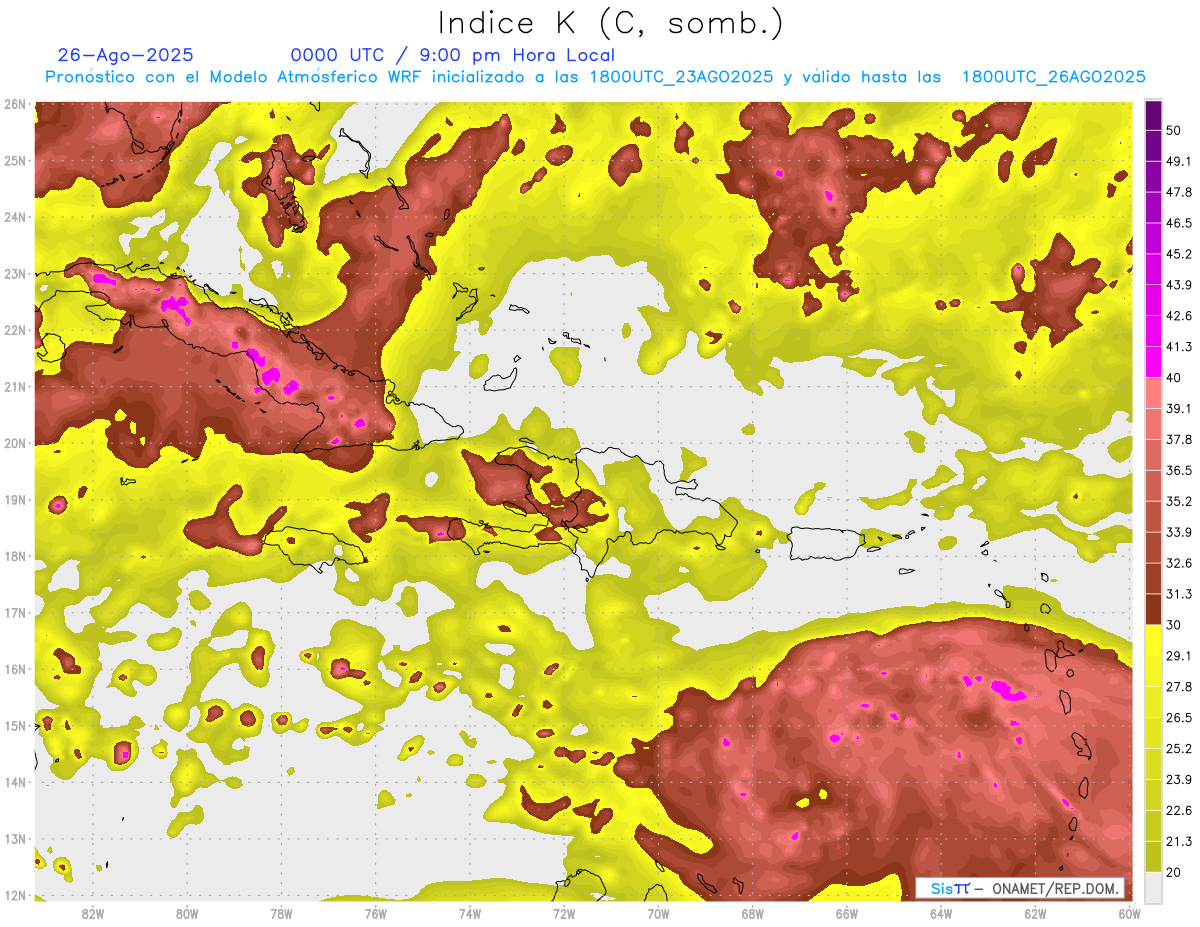Click the 20N latitude label
The width and height of the screenshot is (1200, 927).
(14, 443)
